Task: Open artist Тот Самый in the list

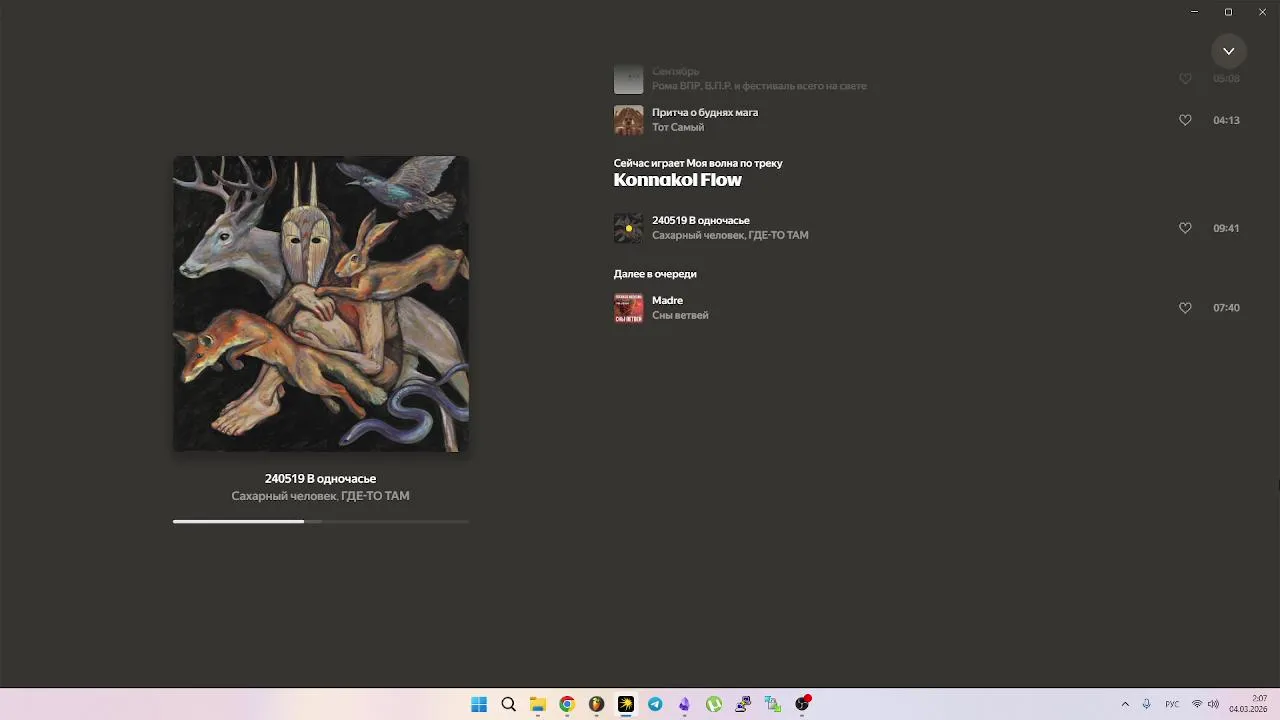Action: click(x=678, y=127)
